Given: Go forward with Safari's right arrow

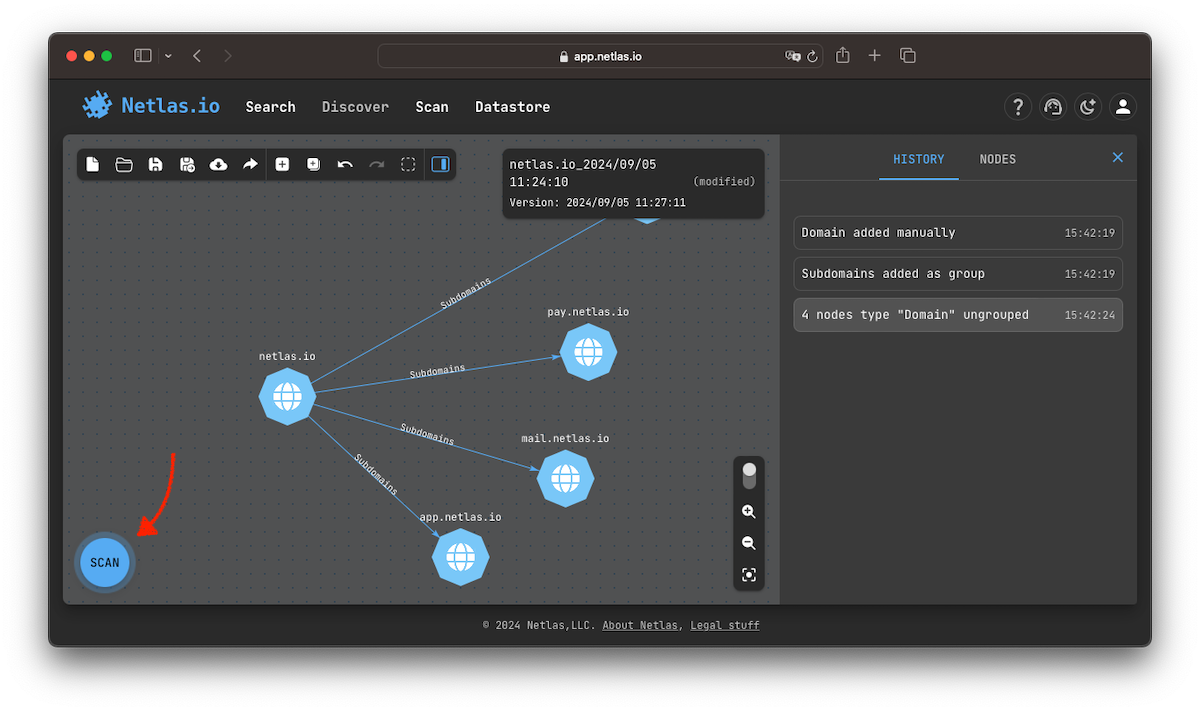Looking at the screenshot, I should point(228,56).
